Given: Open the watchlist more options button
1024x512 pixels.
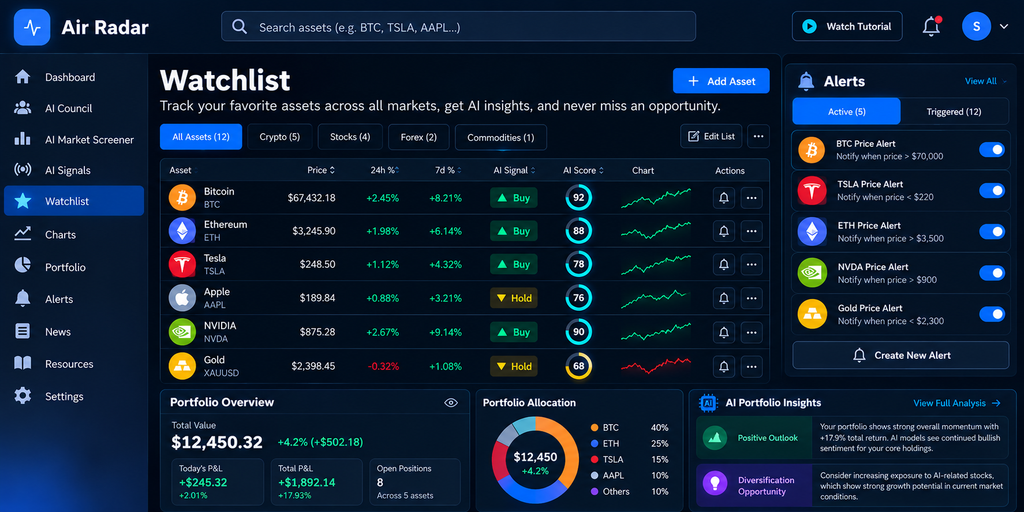Looking at the screenshot, I should 758,136.
